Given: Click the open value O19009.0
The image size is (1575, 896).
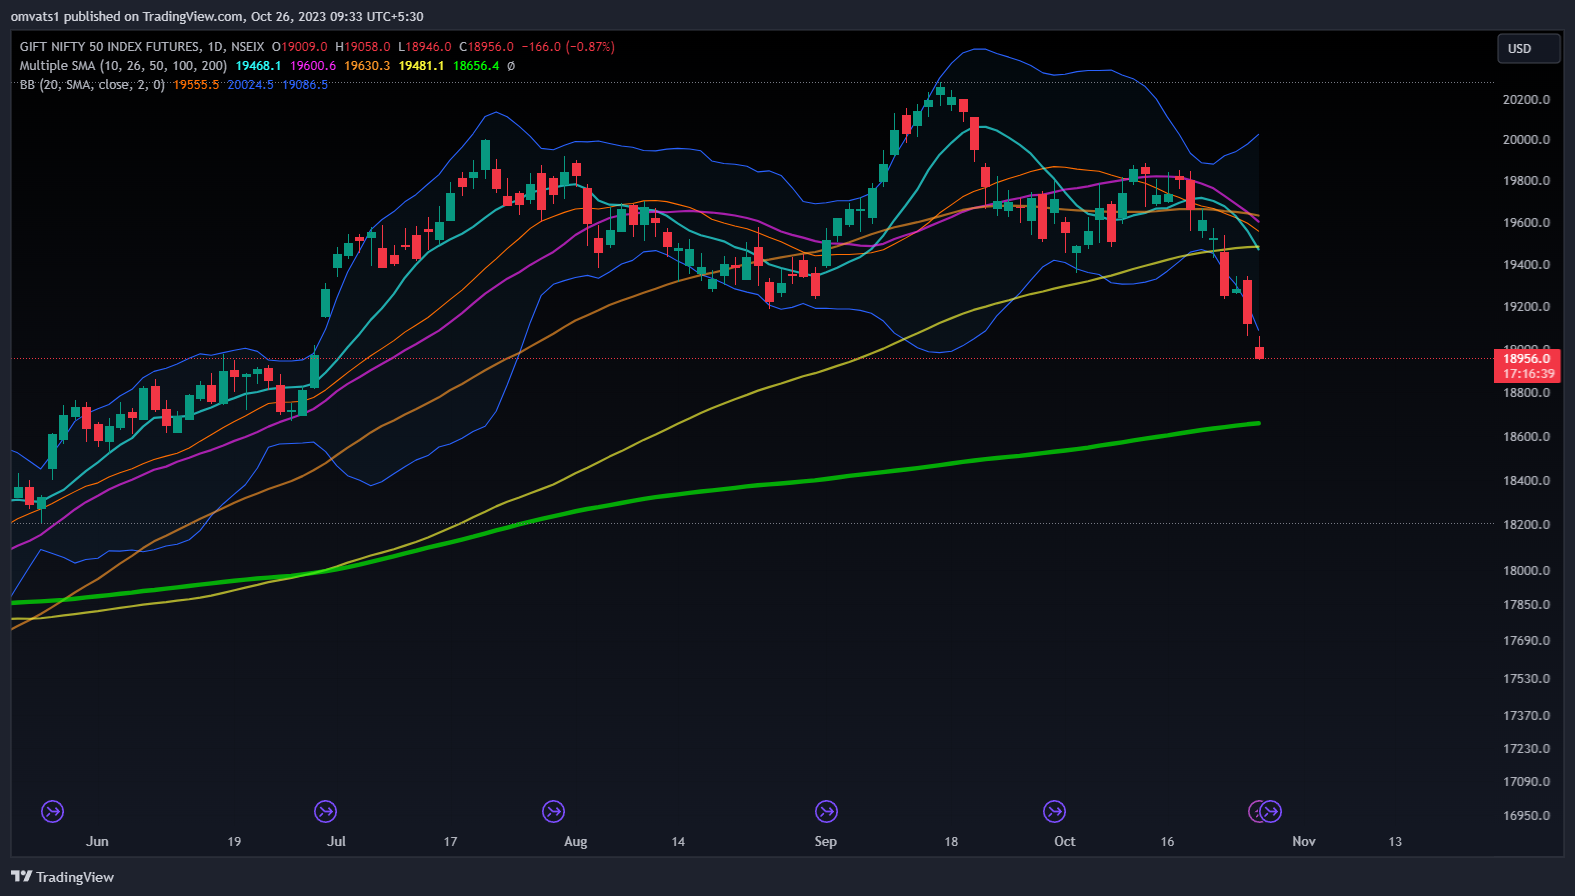Looking at the screenshot, I should (299, 47).
